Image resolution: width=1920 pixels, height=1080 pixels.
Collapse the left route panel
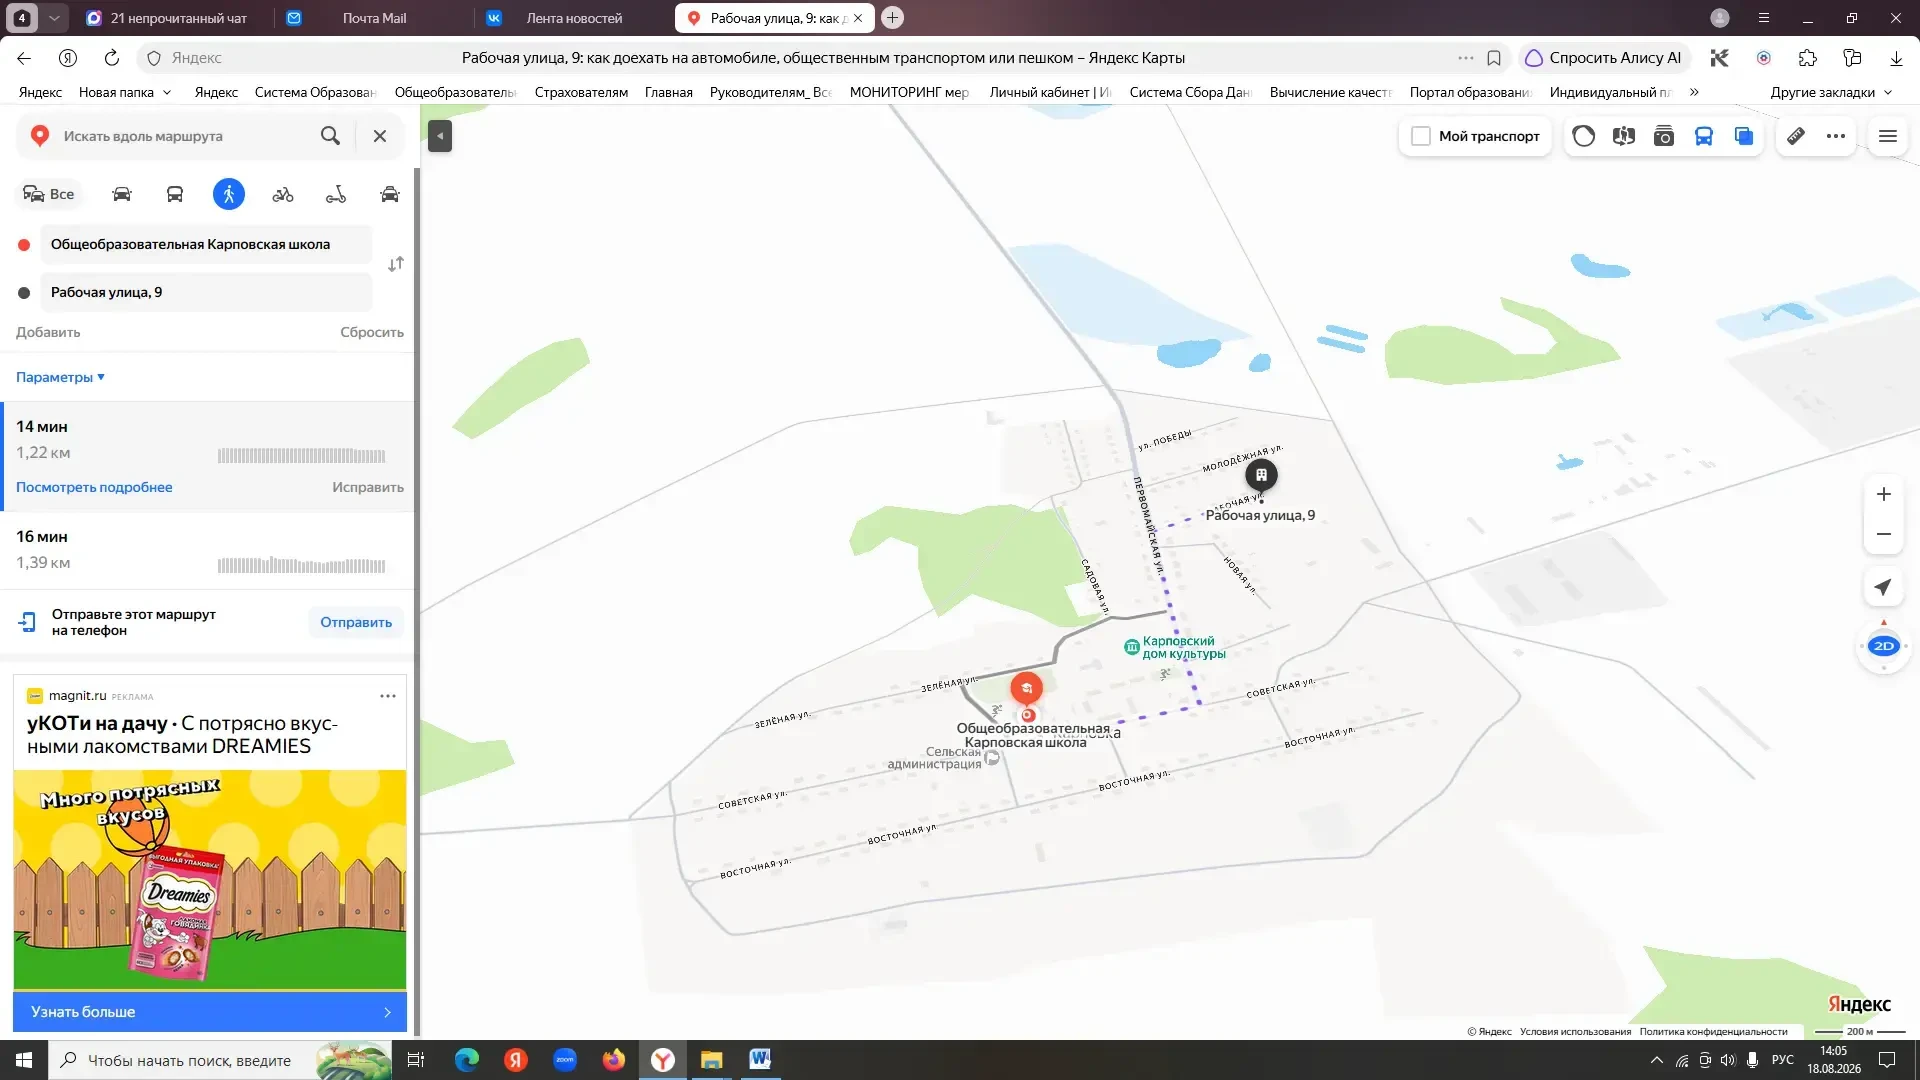click(440, 136)
